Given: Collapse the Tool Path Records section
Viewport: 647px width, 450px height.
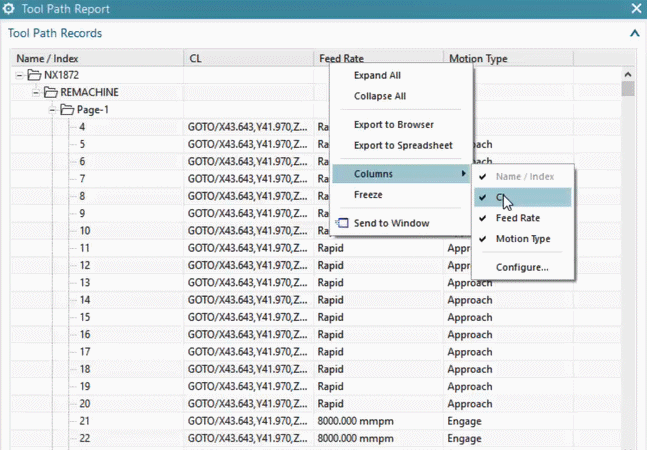Looking at the screenshot, I should pyautogui.click(x=634, y=33).
